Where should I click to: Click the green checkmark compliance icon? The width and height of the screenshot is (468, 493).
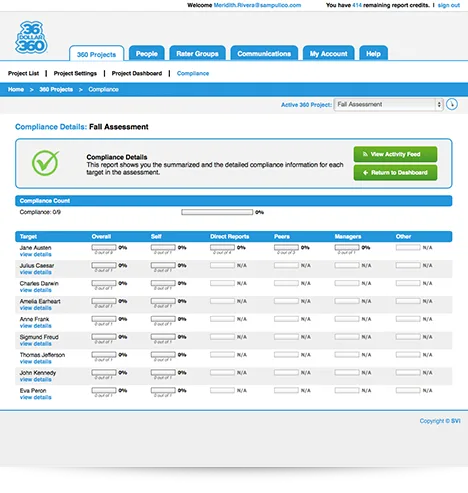[x=45, y=163]
